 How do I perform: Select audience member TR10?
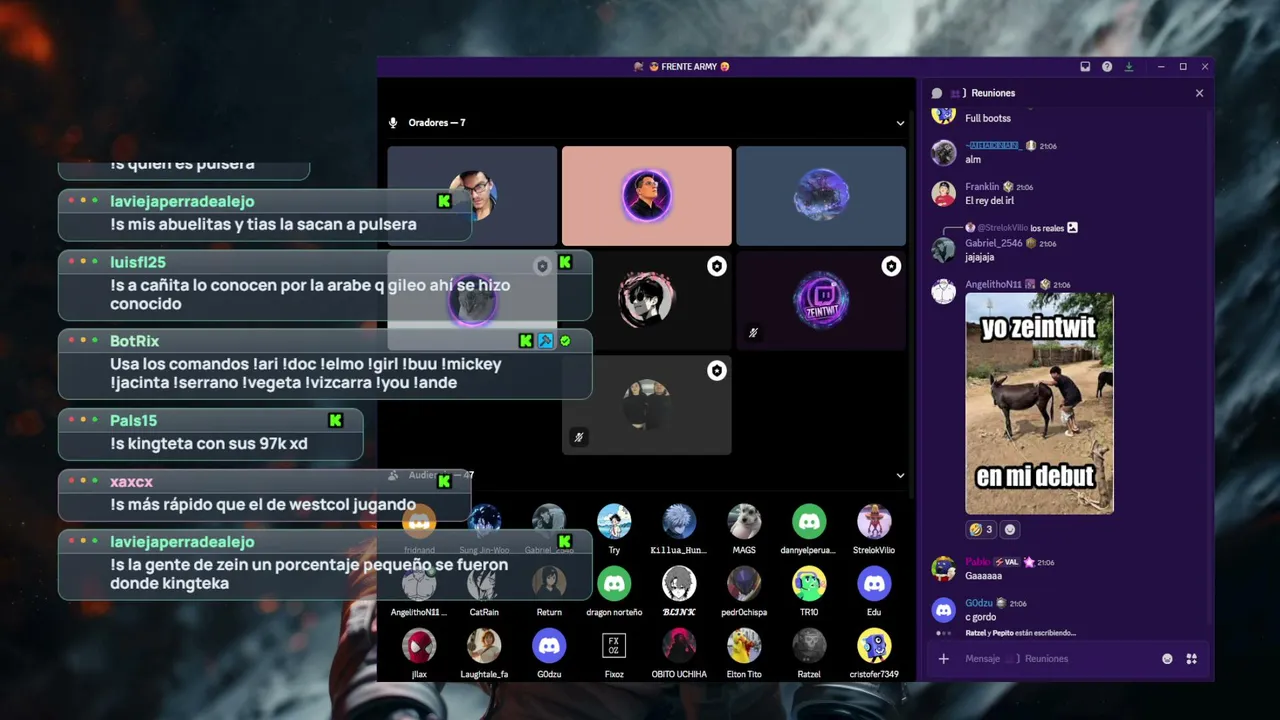pos(809,591)
